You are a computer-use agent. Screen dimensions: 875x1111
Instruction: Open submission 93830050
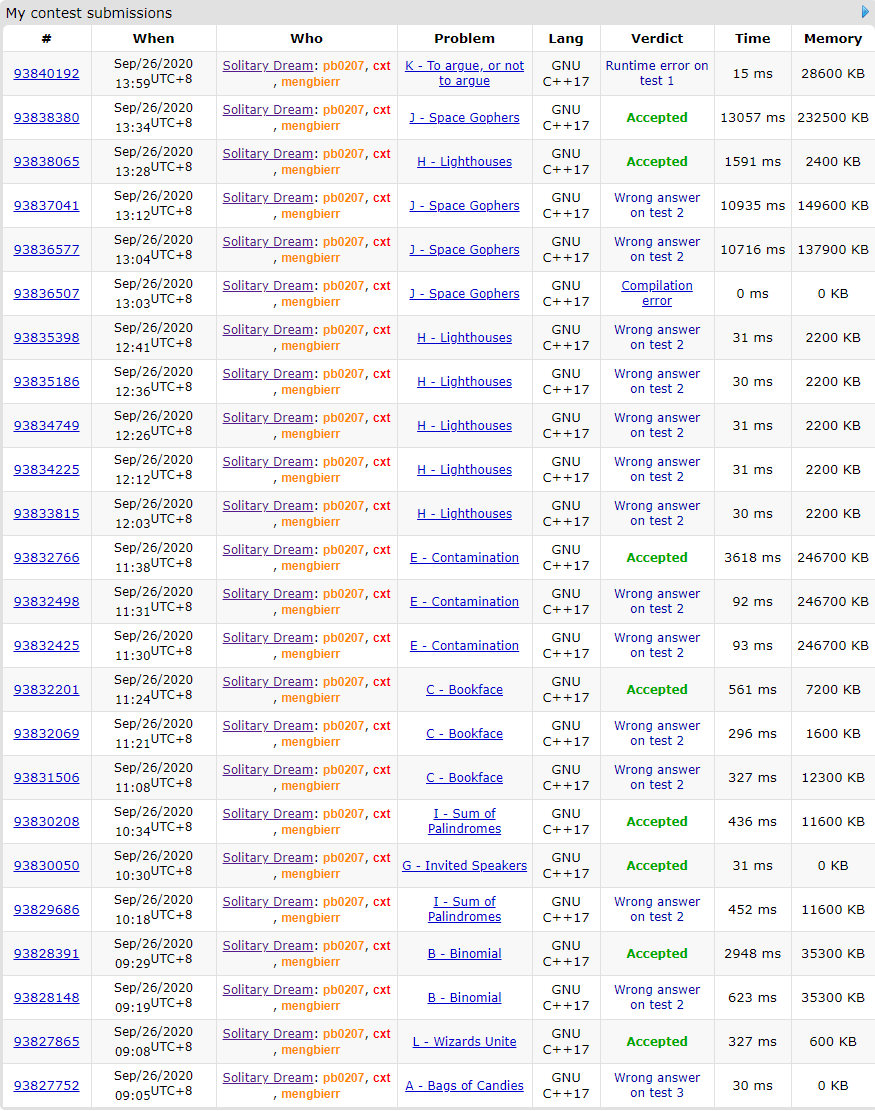point(46,866)
